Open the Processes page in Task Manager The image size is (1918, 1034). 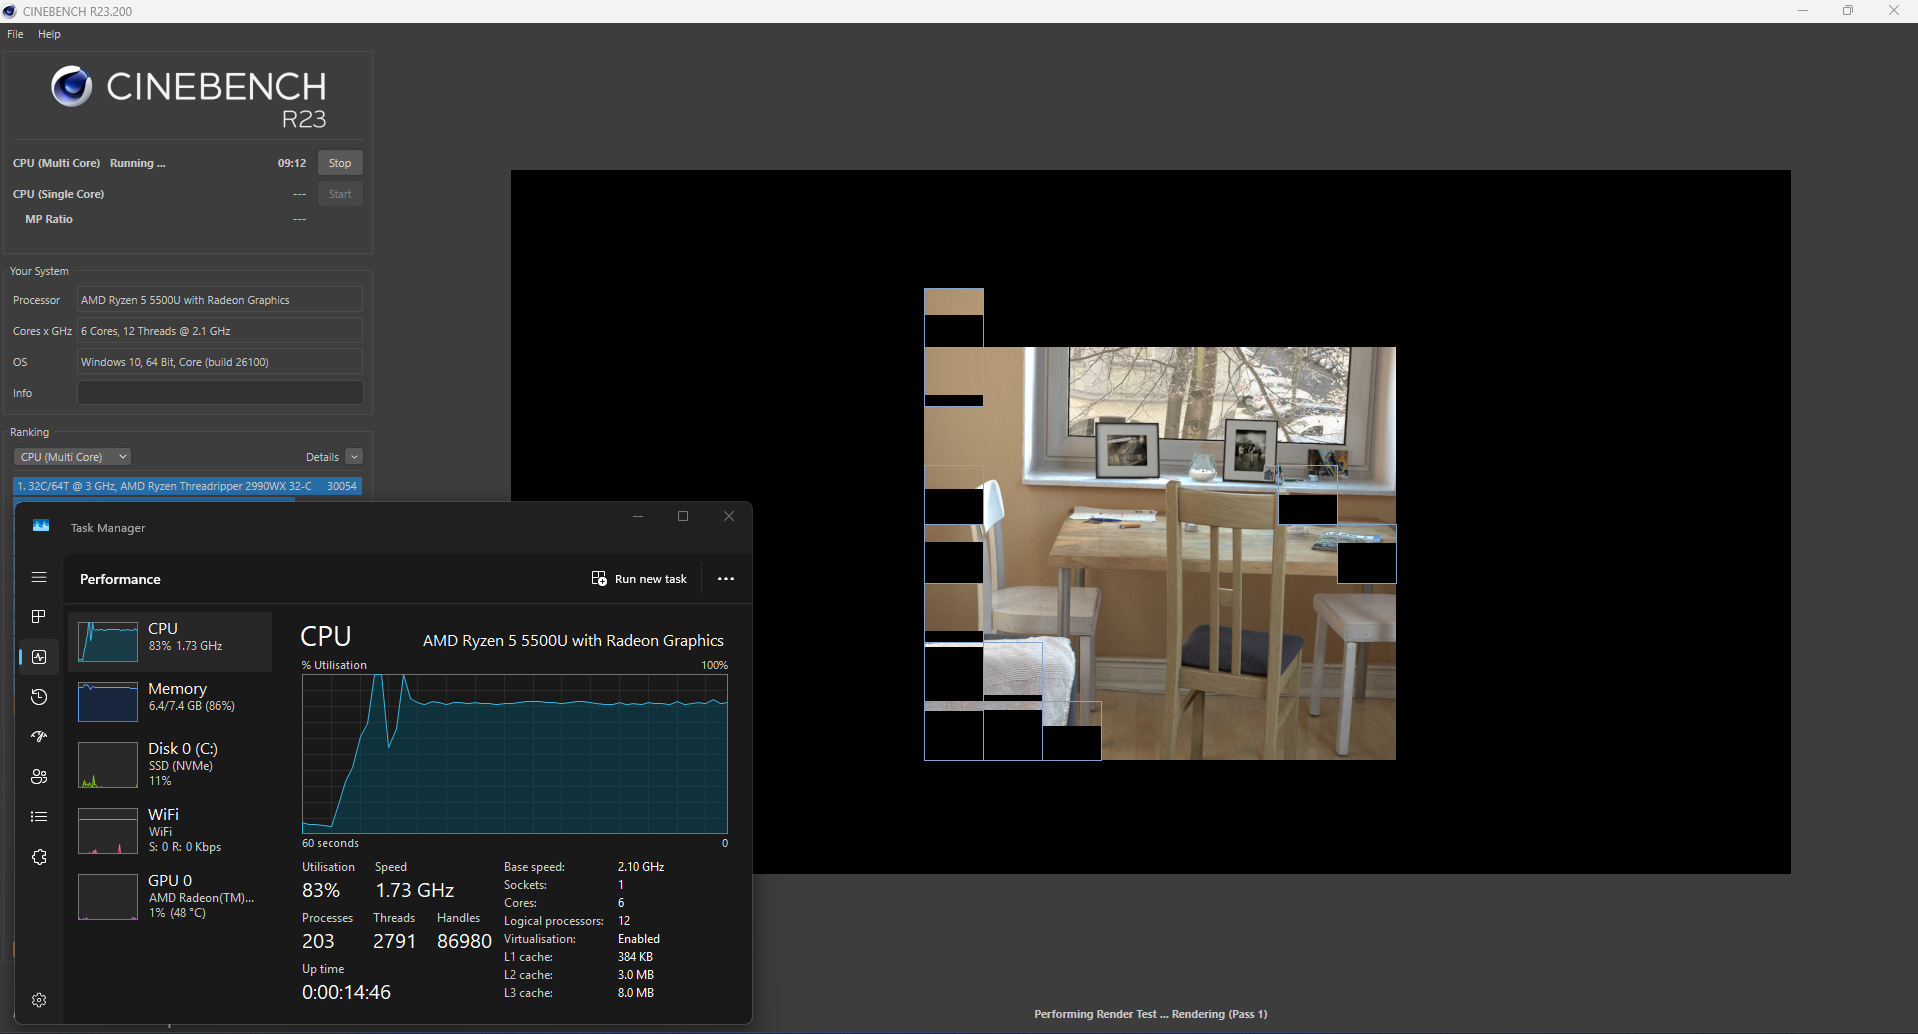[39, 617]
